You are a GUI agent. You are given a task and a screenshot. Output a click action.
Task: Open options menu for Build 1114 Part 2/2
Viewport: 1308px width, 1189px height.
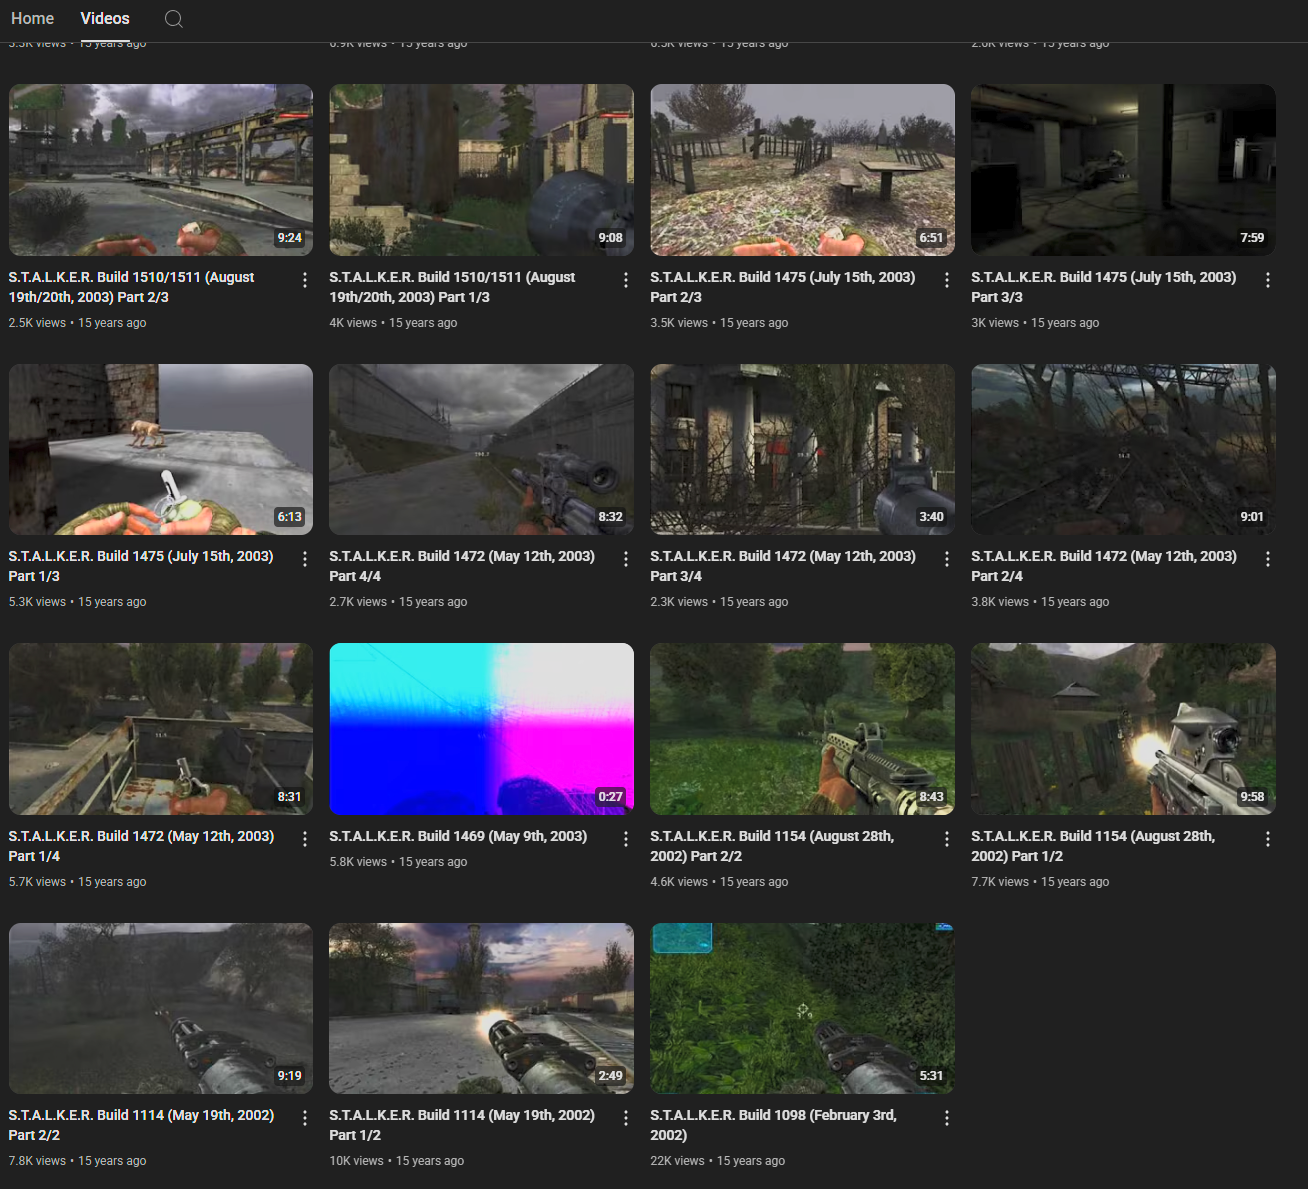pyautogui.click(x=305, y=1118)
